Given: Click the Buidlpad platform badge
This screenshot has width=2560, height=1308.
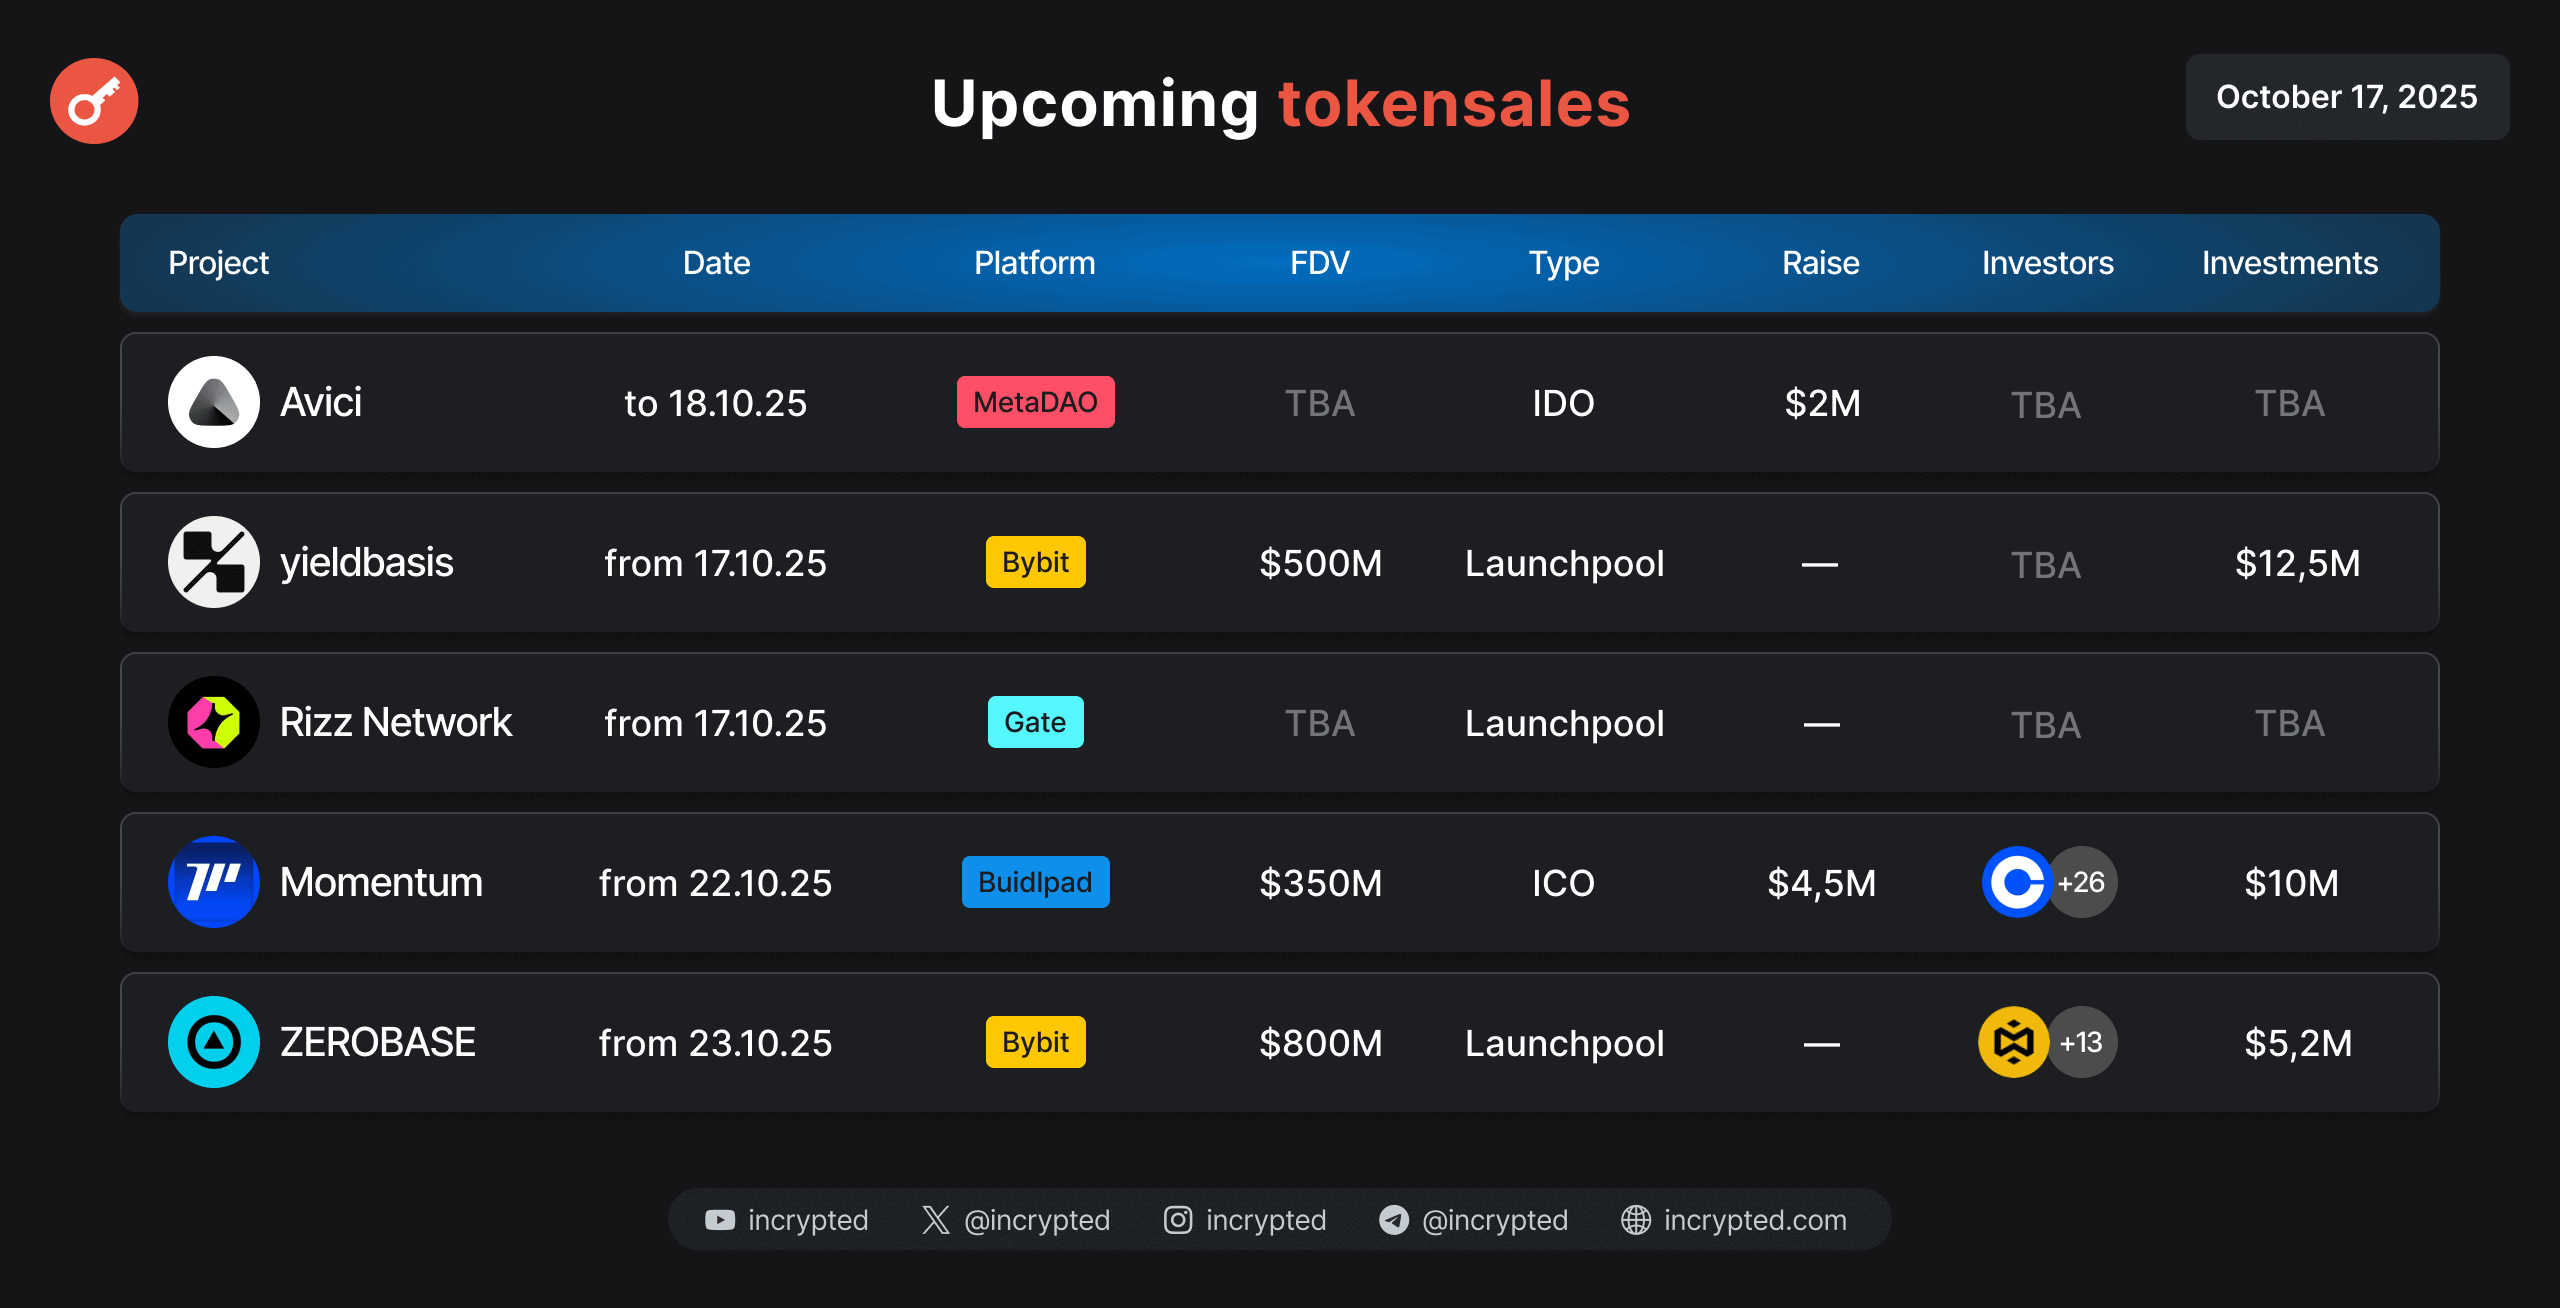Looking at the screenshot, I should (1035, 882).
